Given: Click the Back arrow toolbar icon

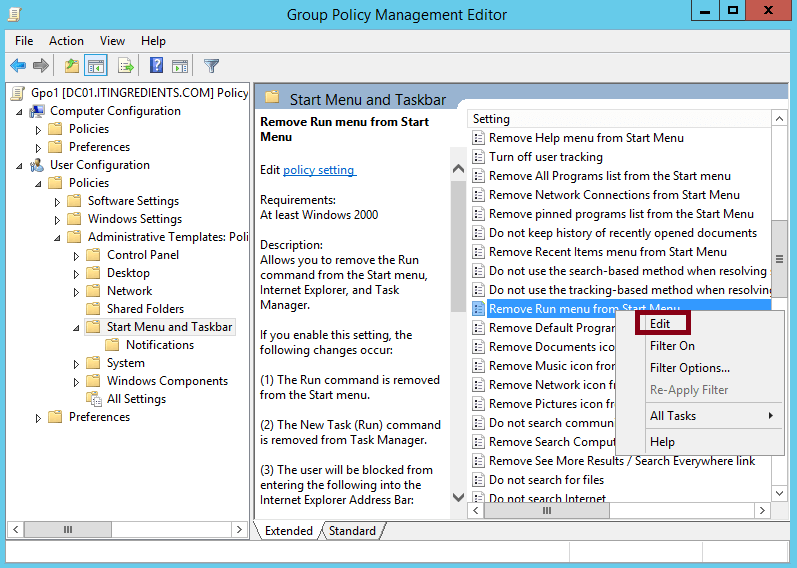Looking at the screenshot, I should [18, 66].
